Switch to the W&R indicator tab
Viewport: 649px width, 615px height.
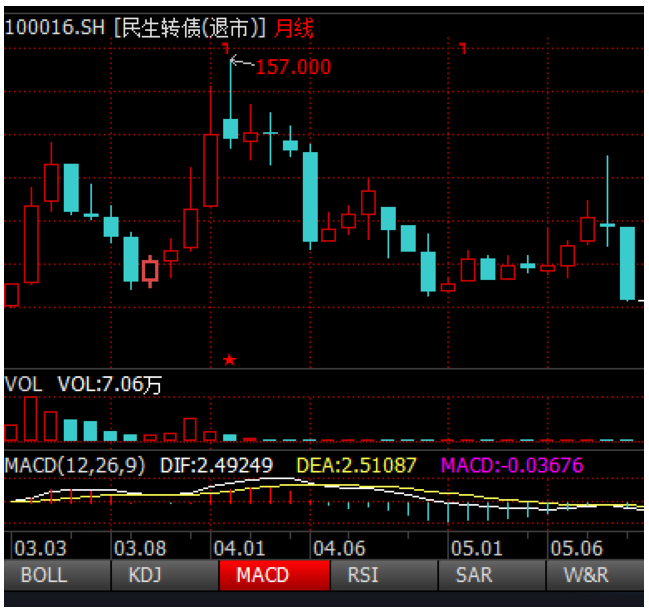point(595,575)
